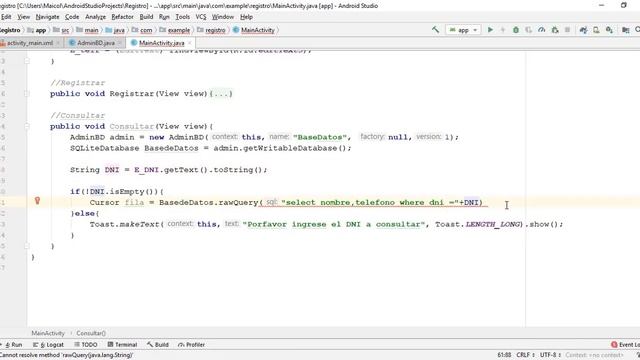
Task: Click Consultar() in the bottom editor breadcrumb
Action: [91, 333]
